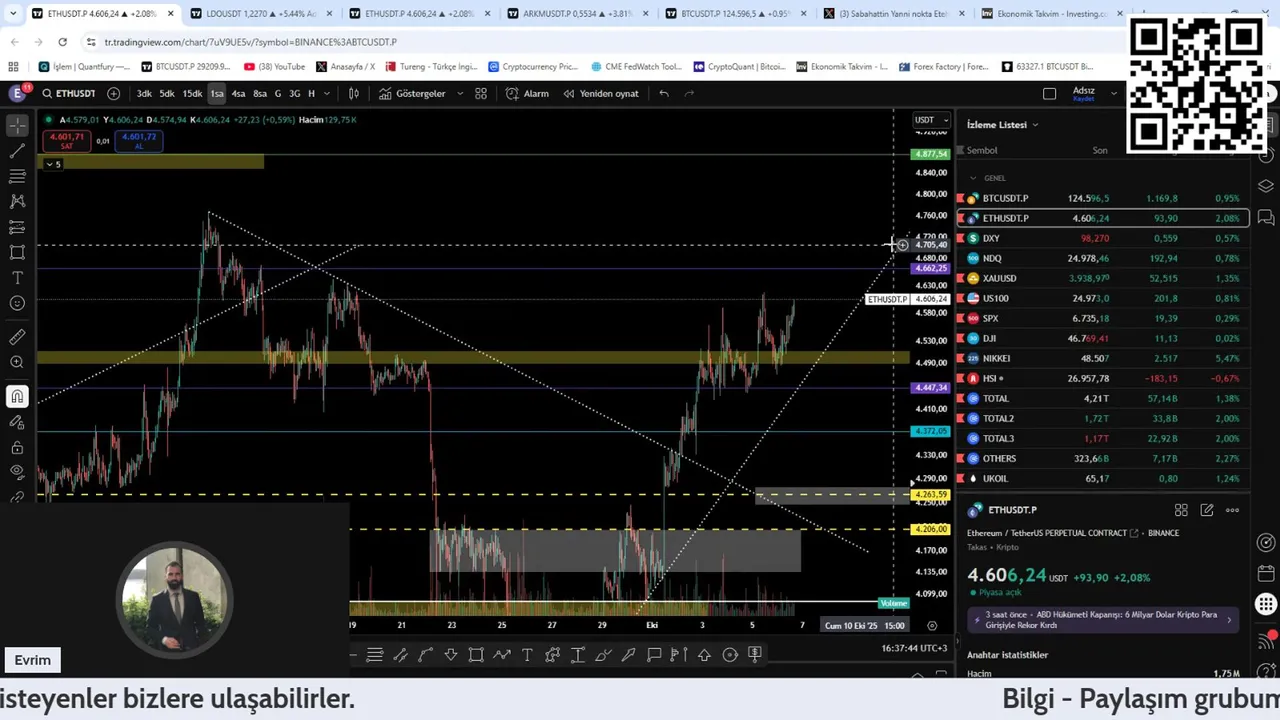The image size is (1280, 720).
Task: Click the arrow-up icon in drawing favorites bar
Action: 704,655
